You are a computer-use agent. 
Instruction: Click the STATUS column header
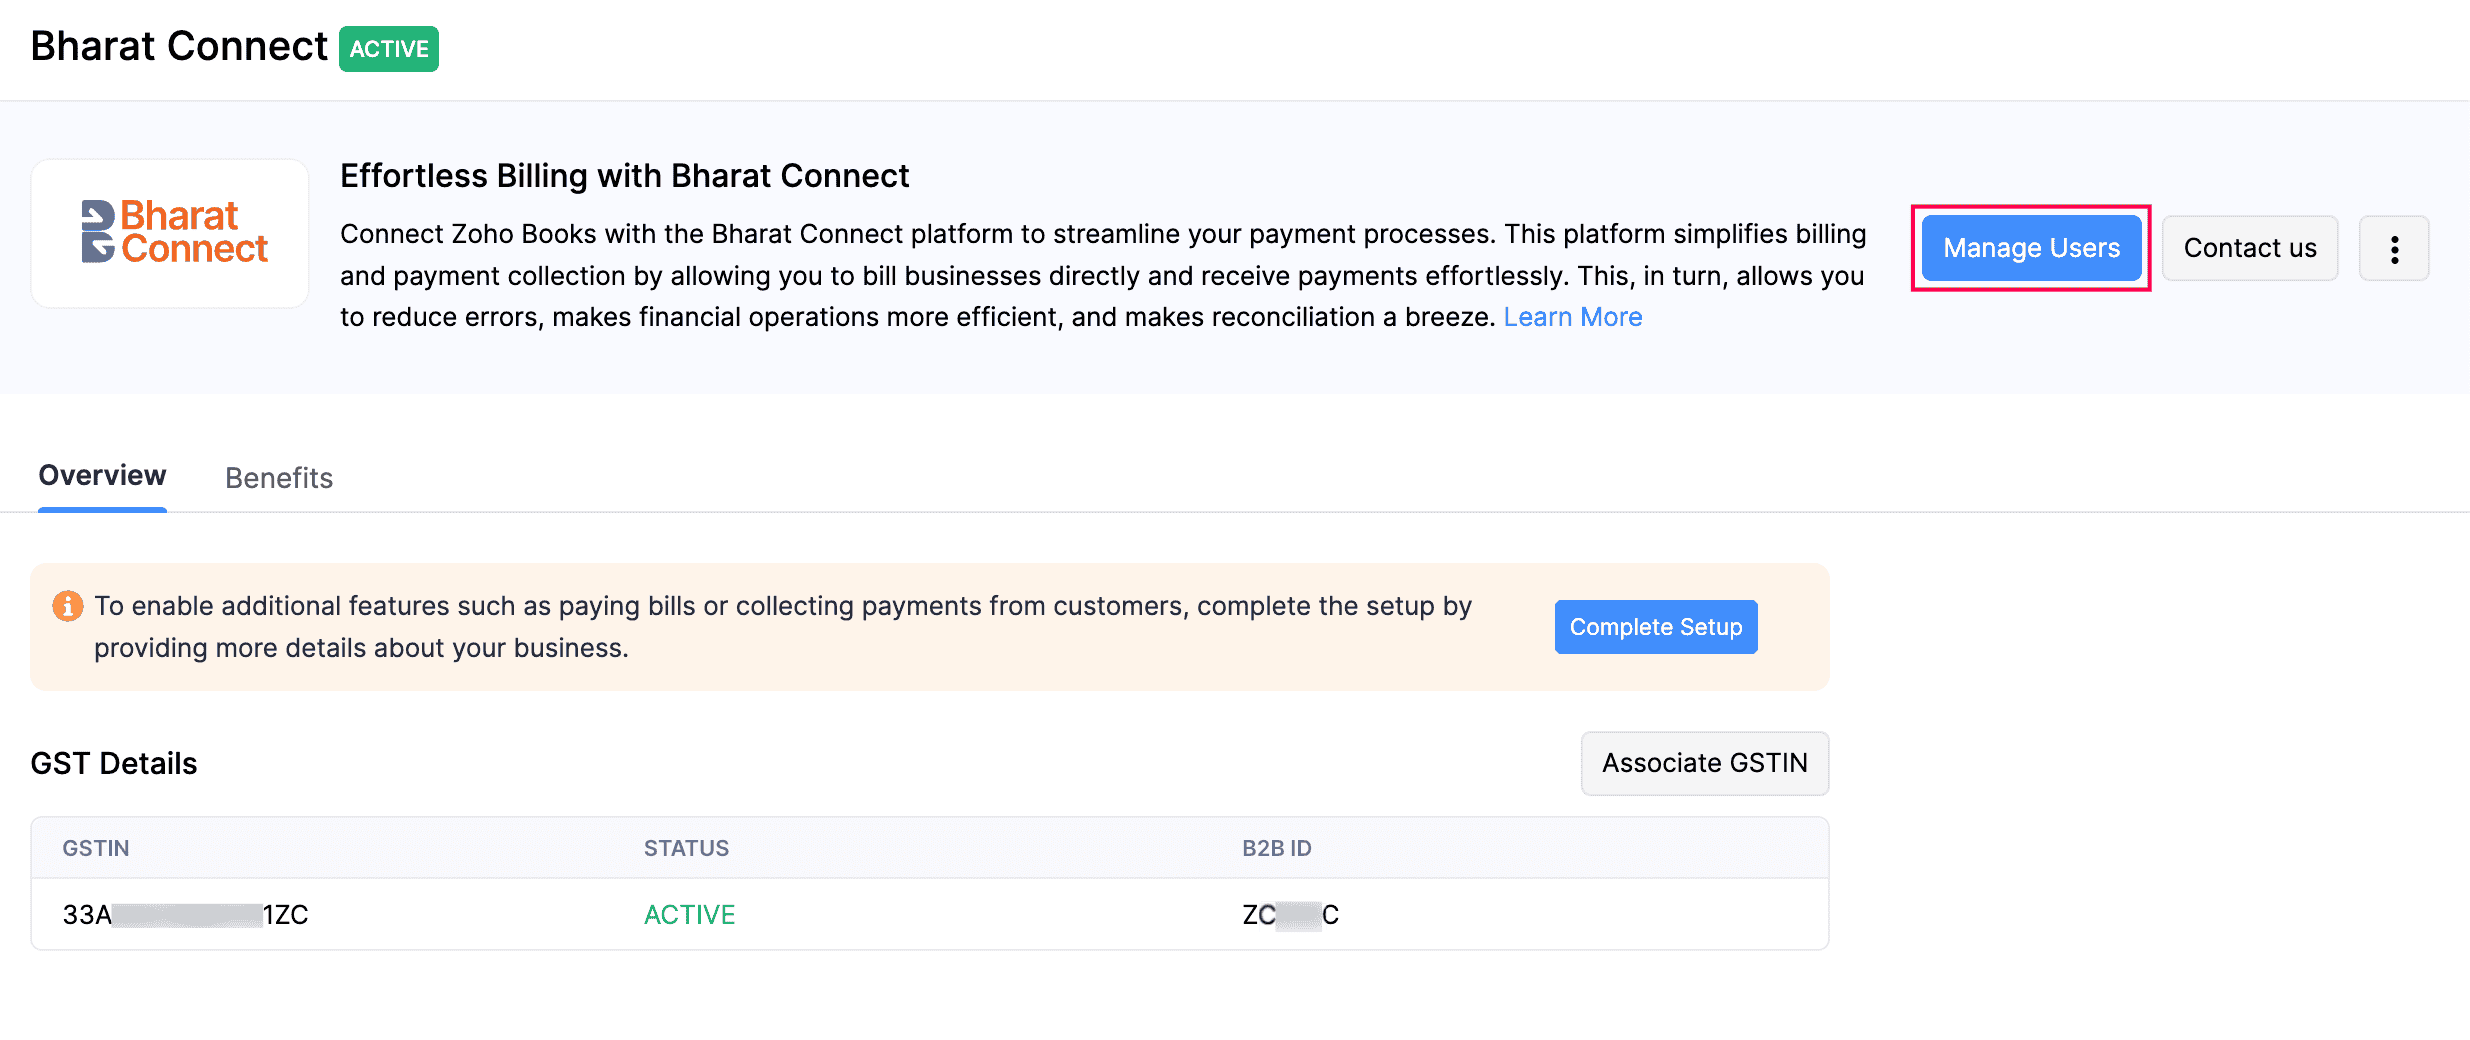(686, 847)
